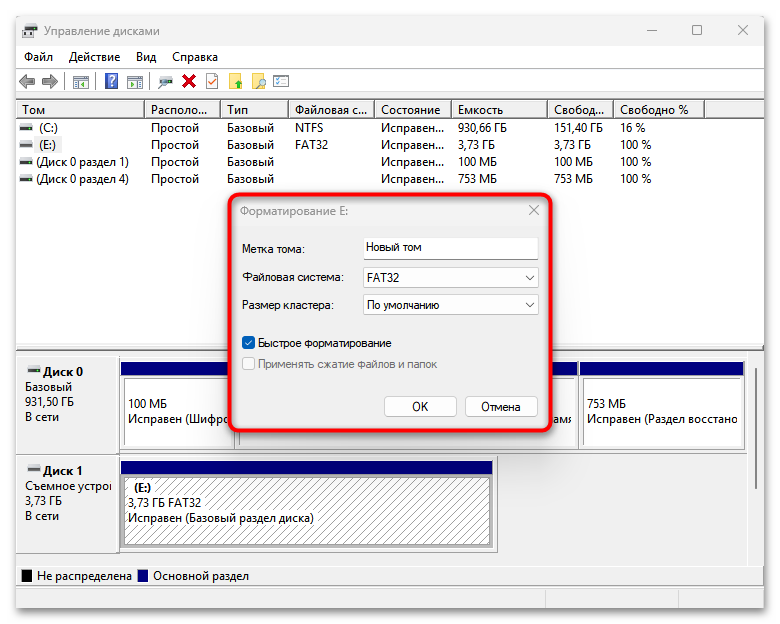Image resolution: width=780 pixels, height=624 pixels.
Task: Click the Отмена button
Action: pos(501,407)
